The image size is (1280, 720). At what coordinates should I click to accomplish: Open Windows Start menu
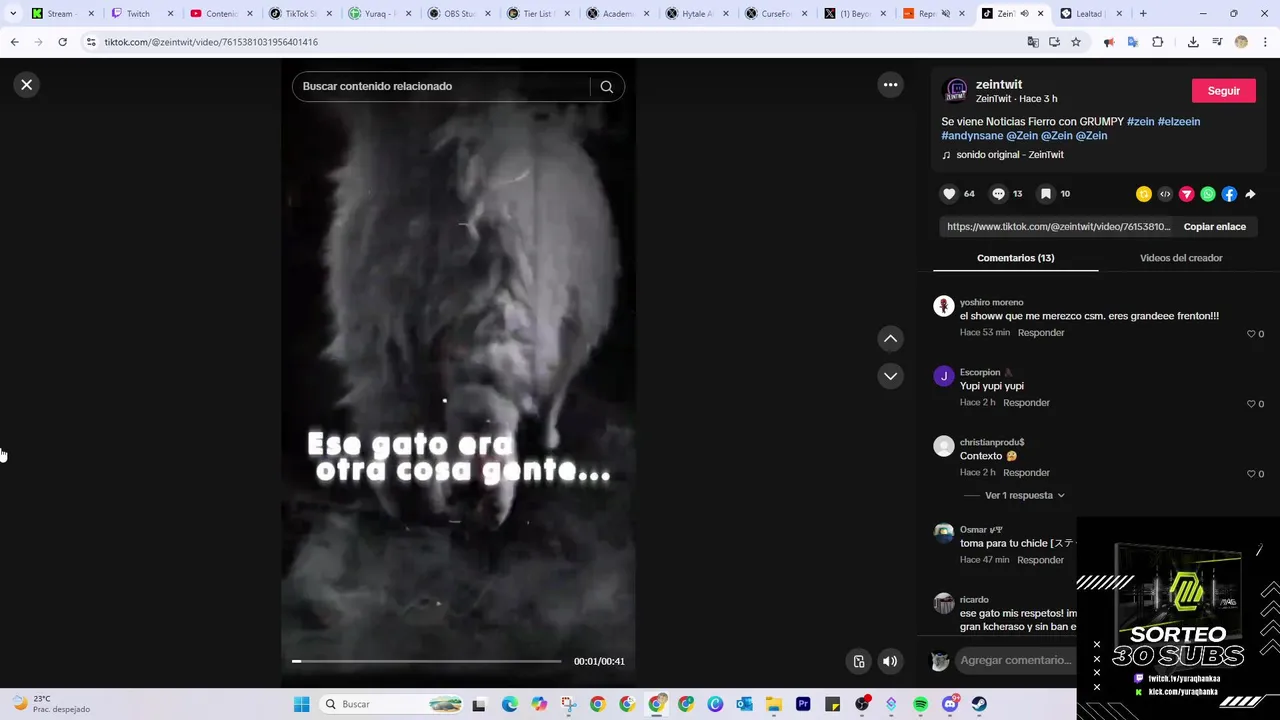(301, 704)
